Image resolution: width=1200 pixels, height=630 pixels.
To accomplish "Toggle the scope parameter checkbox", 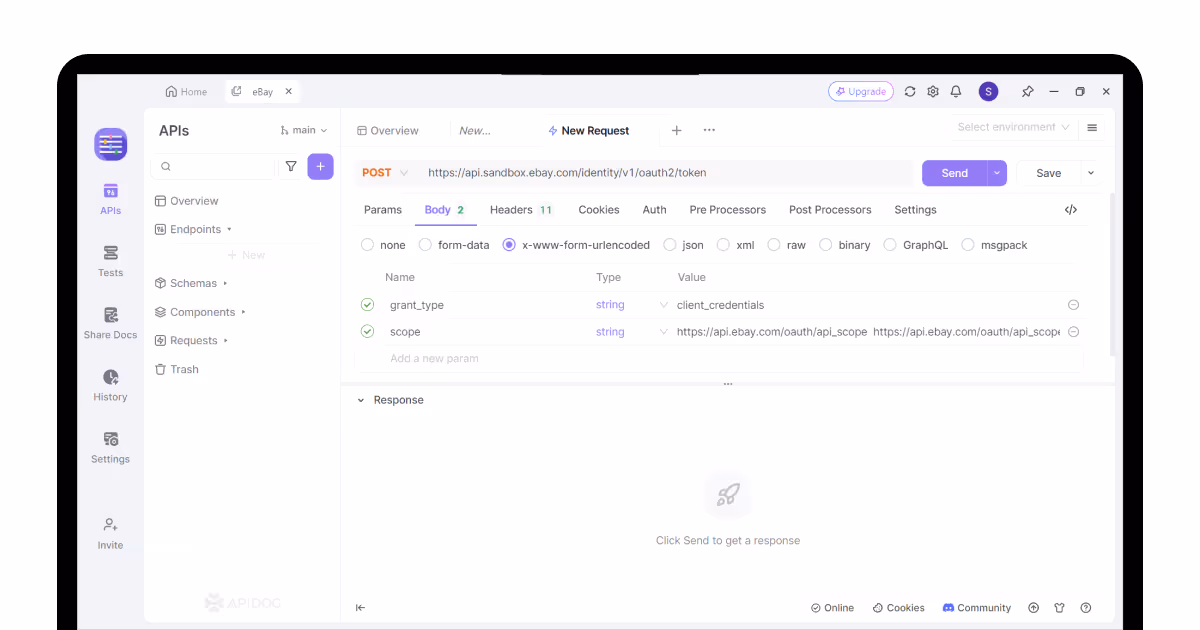I will 367,331.
